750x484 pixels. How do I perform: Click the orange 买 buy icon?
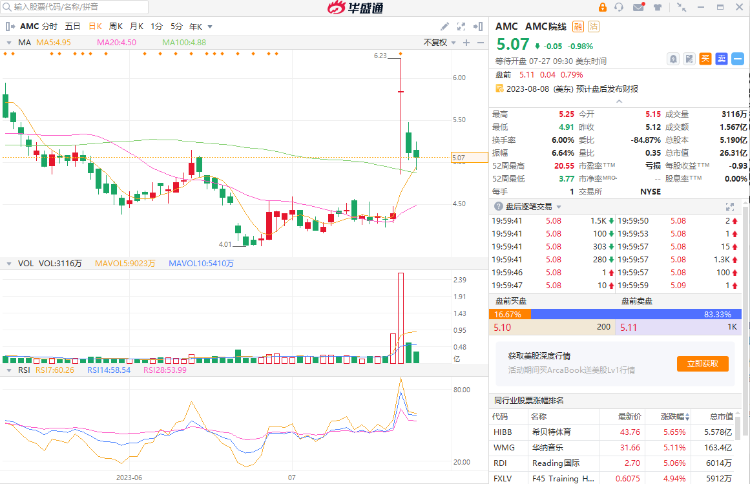pos(706,59)
